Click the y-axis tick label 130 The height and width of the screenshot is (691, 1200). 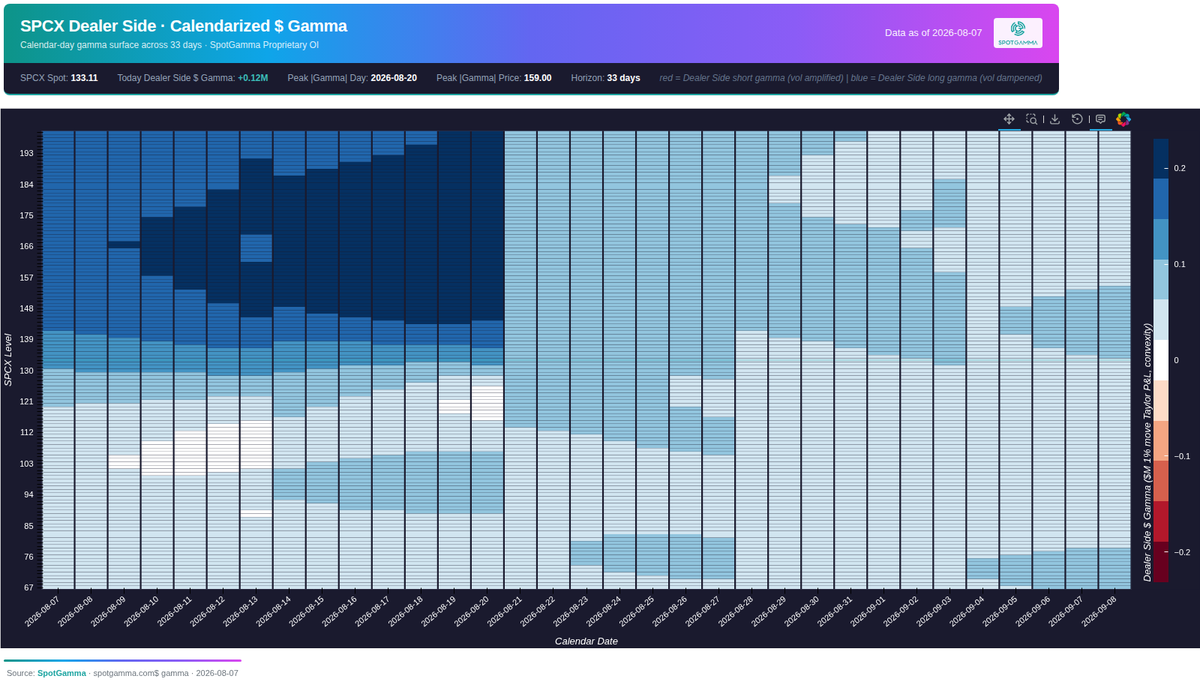(26, 371)
